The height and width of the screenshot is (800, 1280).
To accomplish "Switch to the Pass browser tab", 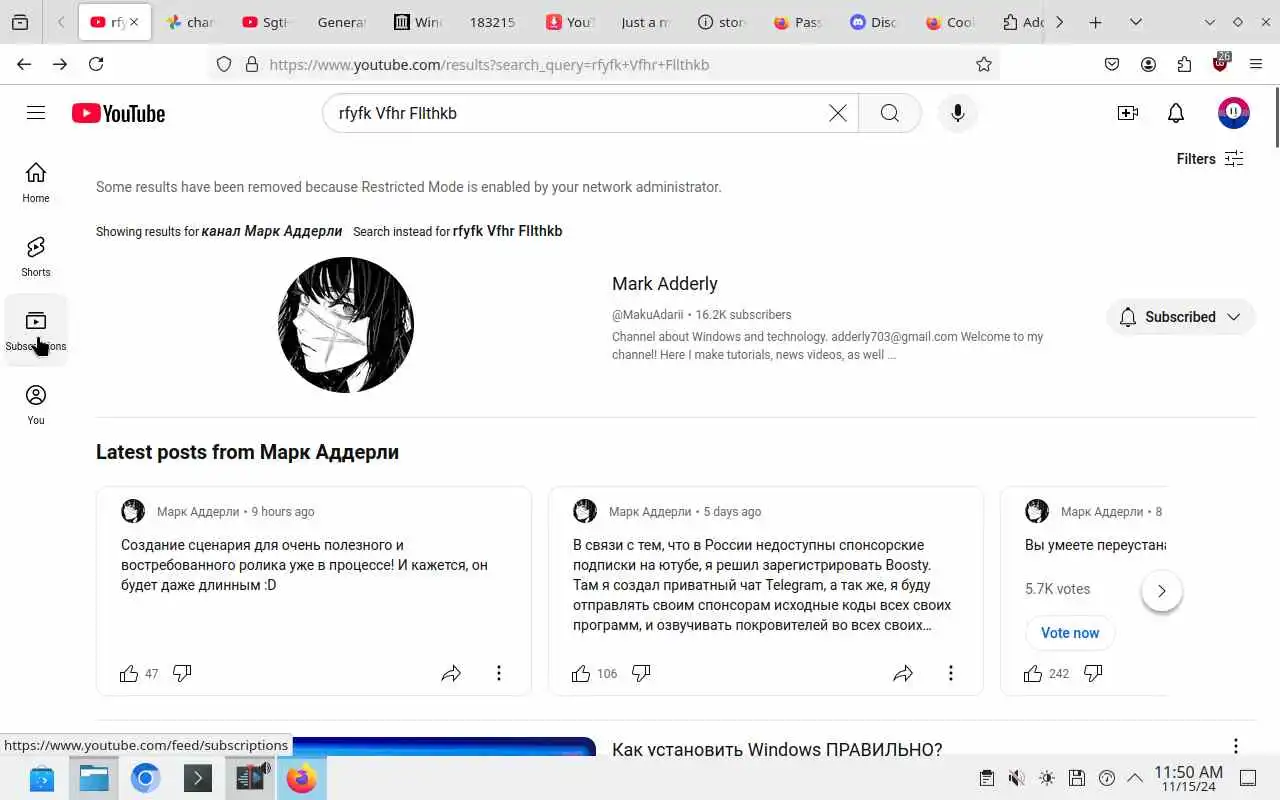I will 797,22.
